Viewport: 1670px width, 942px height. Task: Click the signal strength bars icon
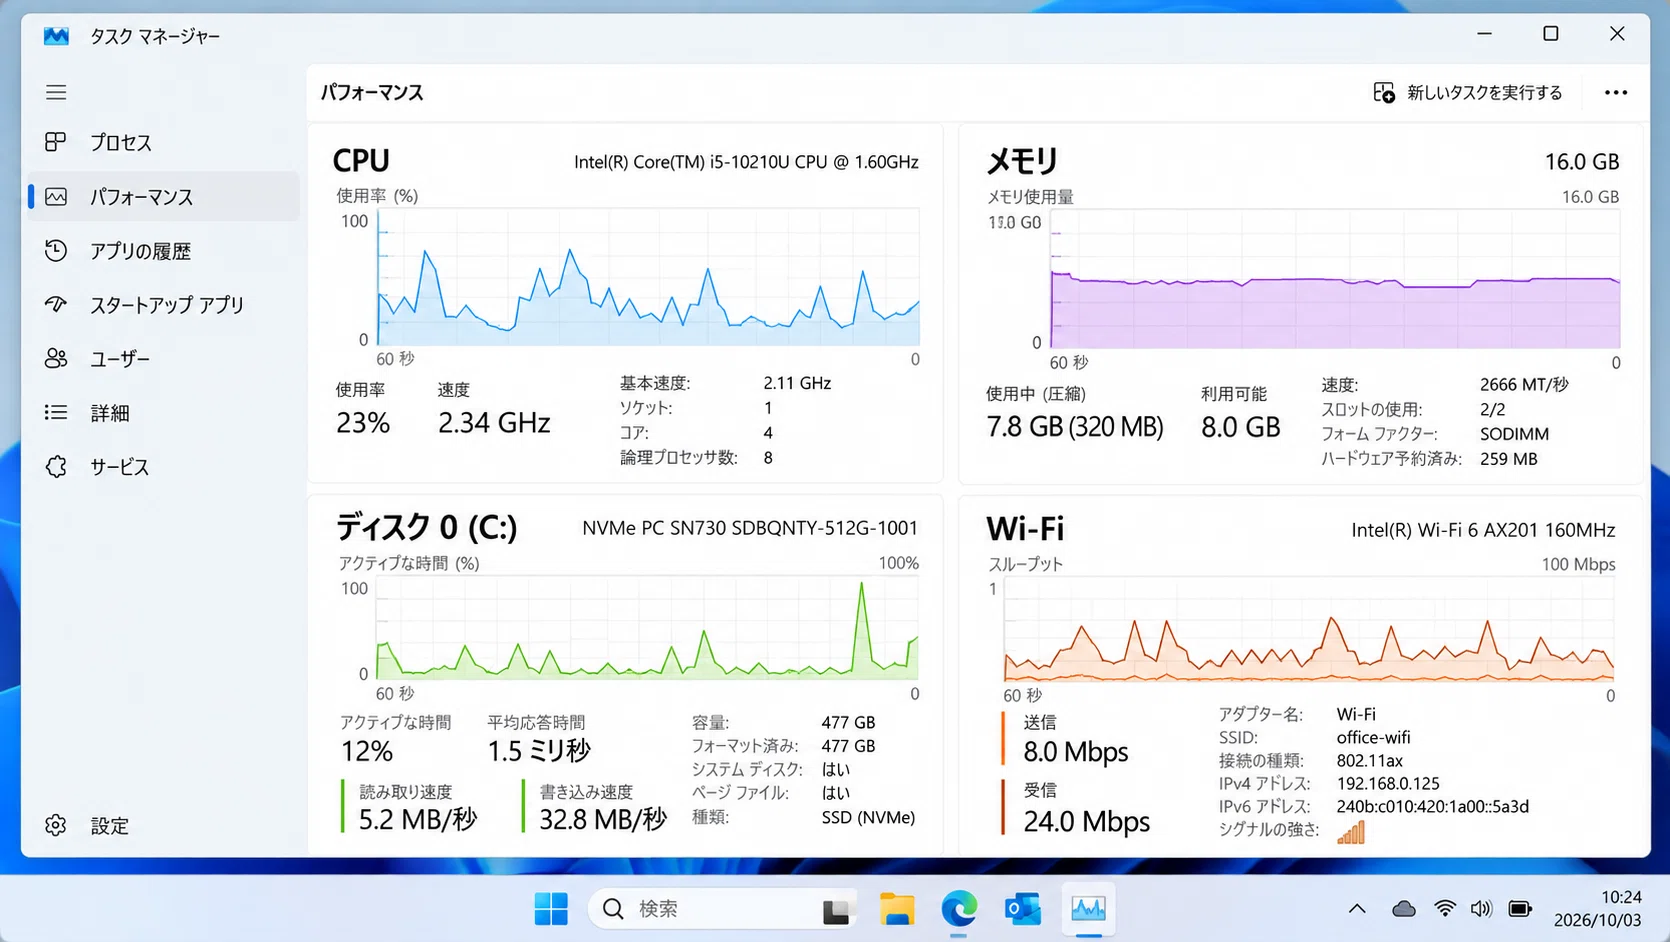(x=1351, y=832)
